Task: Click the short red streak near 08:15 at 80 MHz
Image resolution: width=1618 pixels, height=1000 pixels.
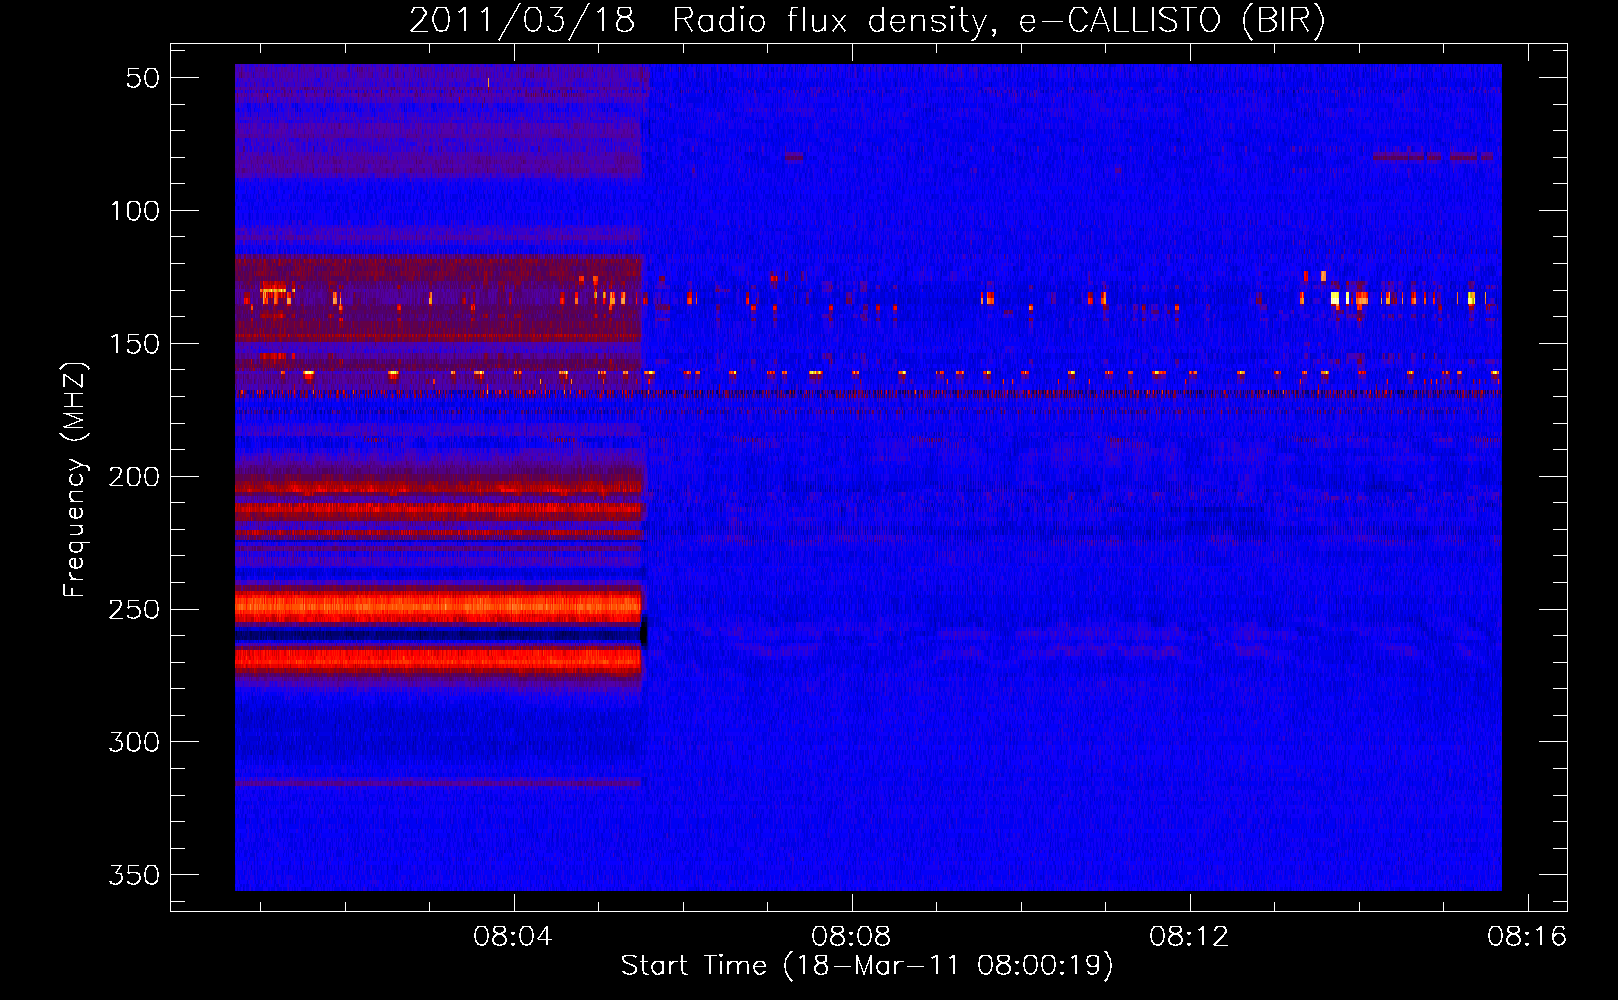Action: 1434,156
